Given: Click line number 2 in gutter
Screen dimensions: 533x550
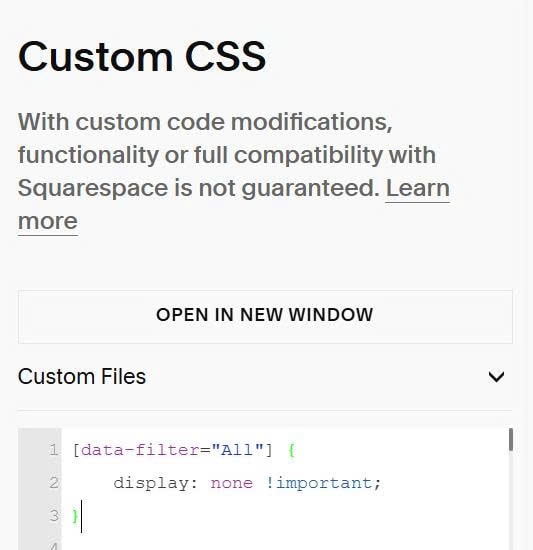Looking at the screenshot, I should click(54, 483).
